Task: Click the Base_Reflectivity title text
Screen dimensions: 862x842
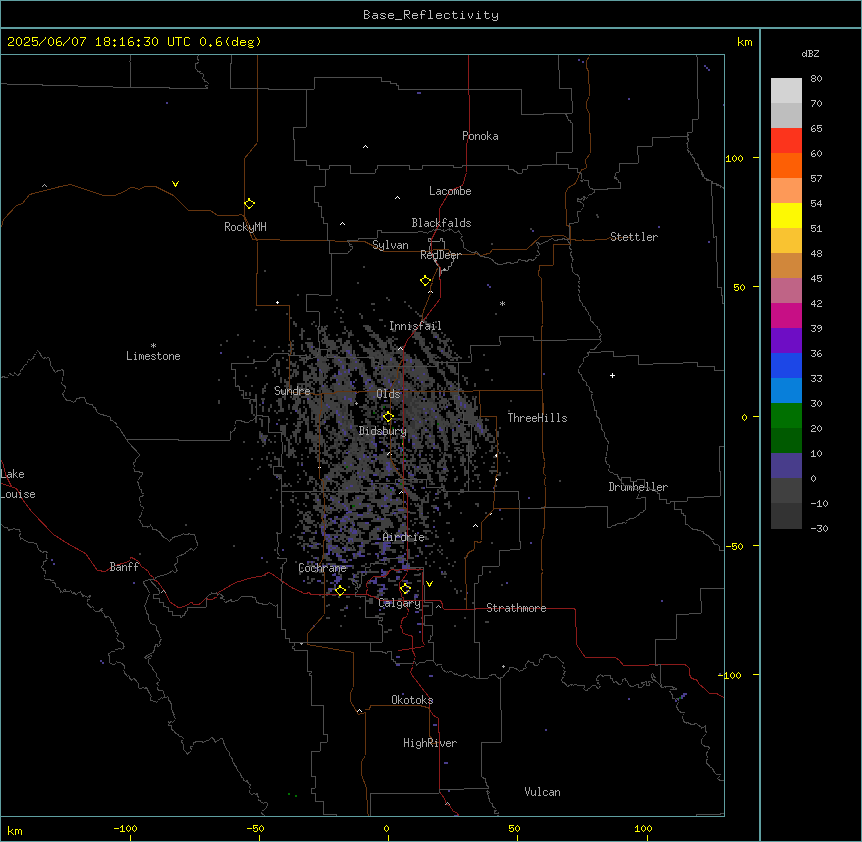Action: pyautogui.click(x=431, y=15)
